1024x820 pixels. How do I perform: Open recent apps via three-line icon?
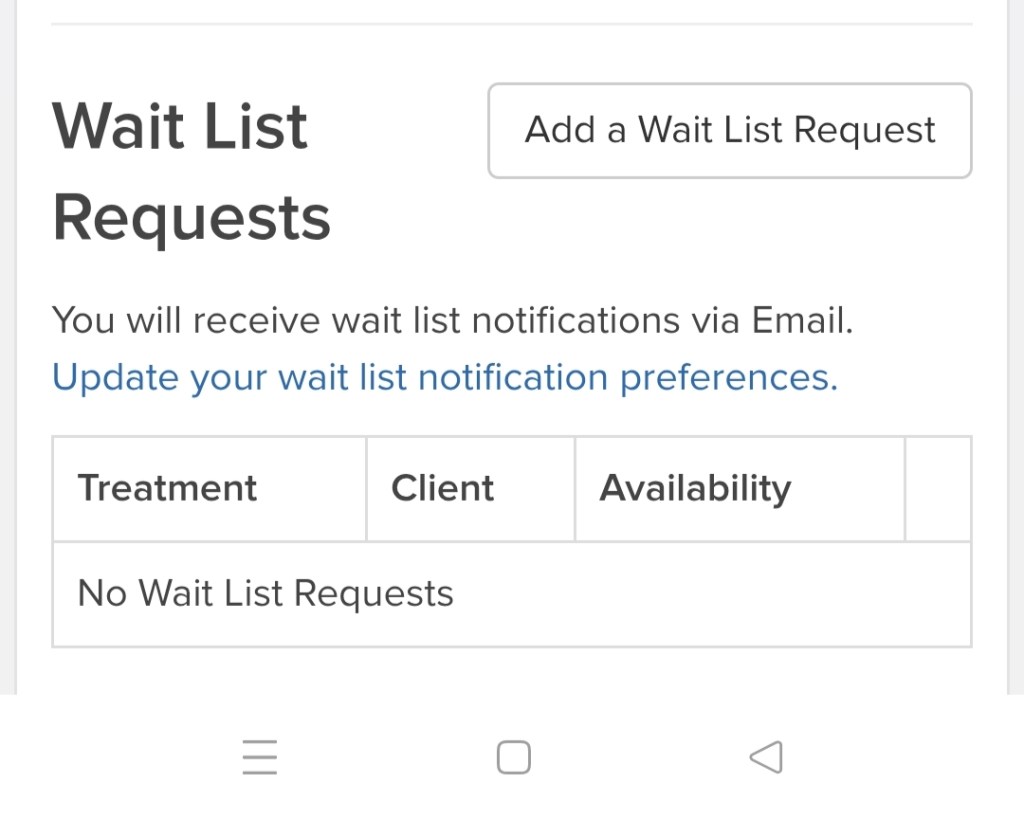pyautogui.click(x=260, y=758)
